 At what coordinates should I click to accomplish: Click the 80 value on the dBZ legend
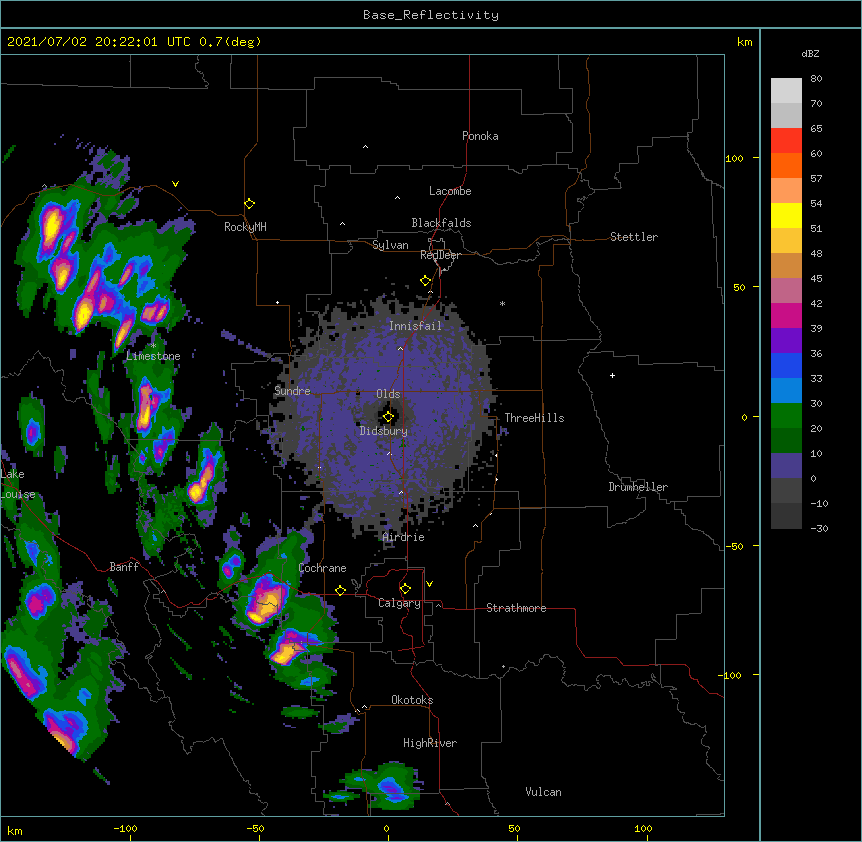816,79
